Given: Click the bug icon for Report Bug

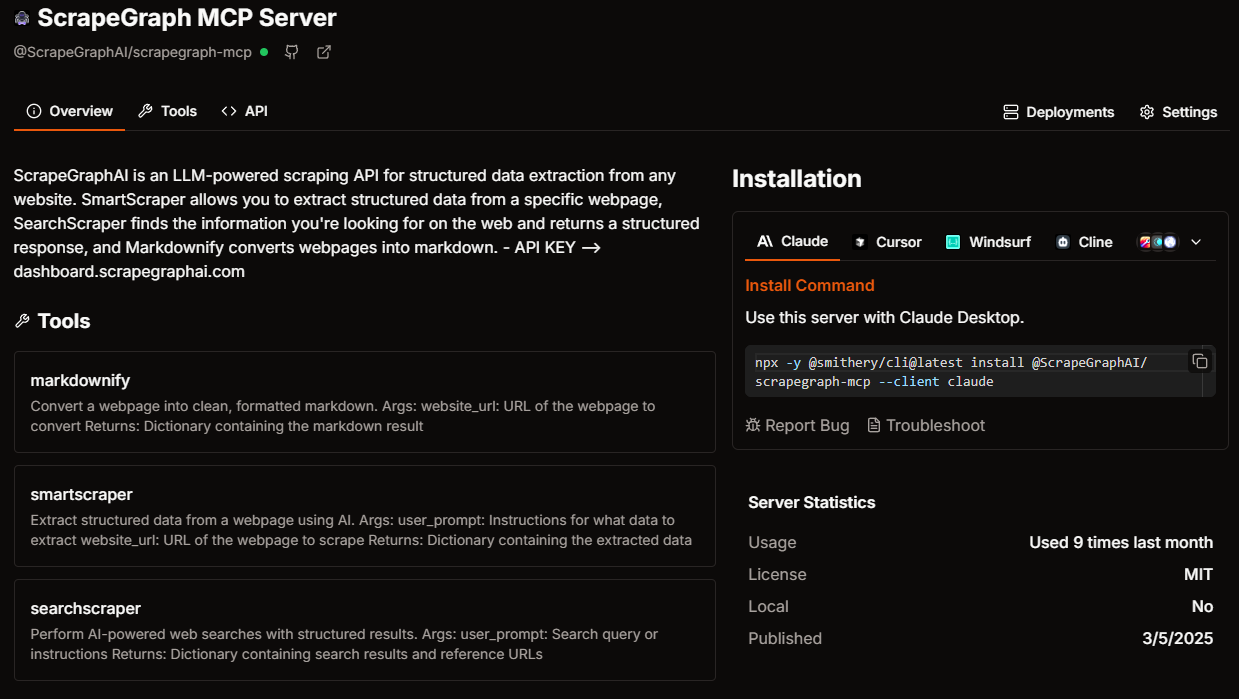Looking at the screenshot, I should (x=753, y=425).
